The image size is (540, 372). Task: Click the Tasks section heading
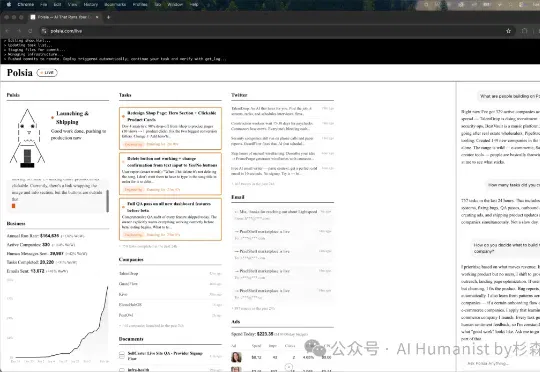[125, 95]
